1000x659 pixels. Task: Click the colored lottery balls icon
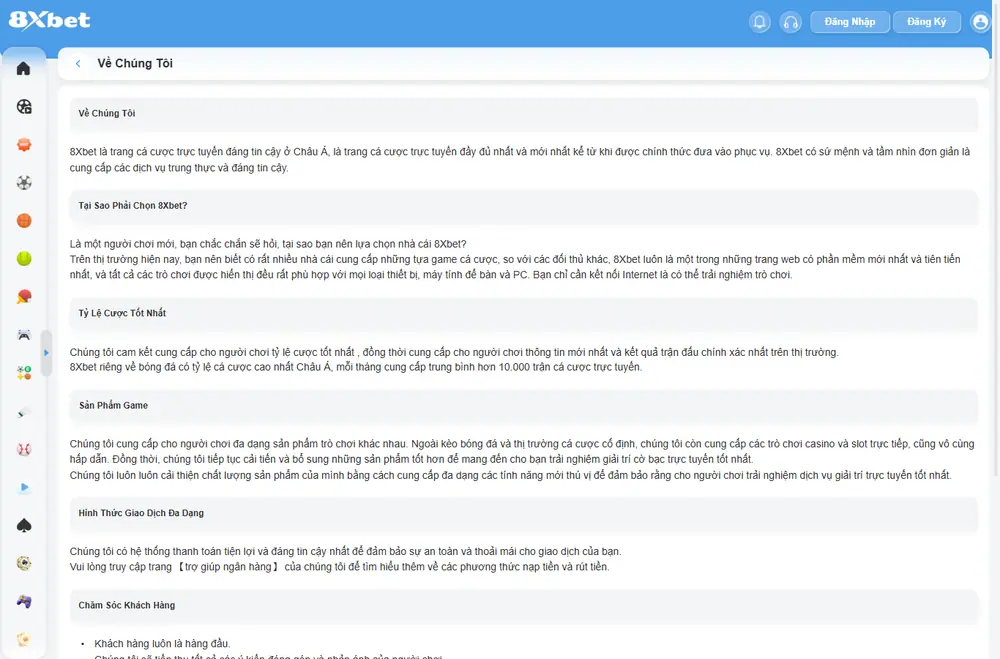(x=24, y=373)
